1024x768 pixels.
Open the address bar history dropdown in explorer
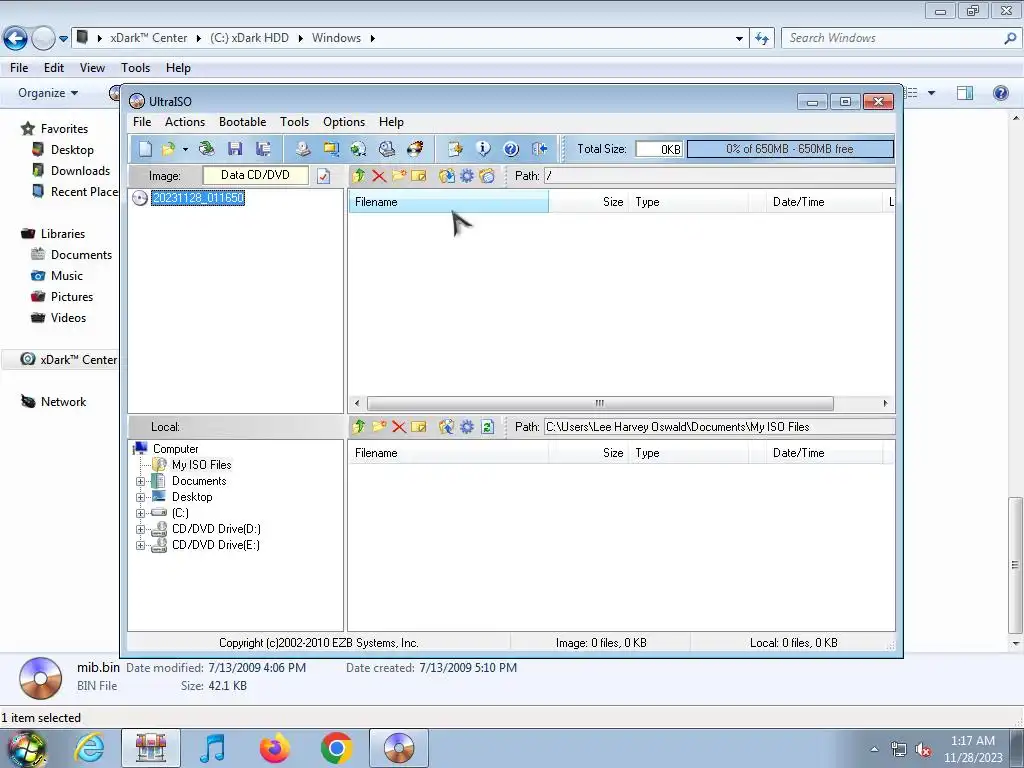[739, 39]
